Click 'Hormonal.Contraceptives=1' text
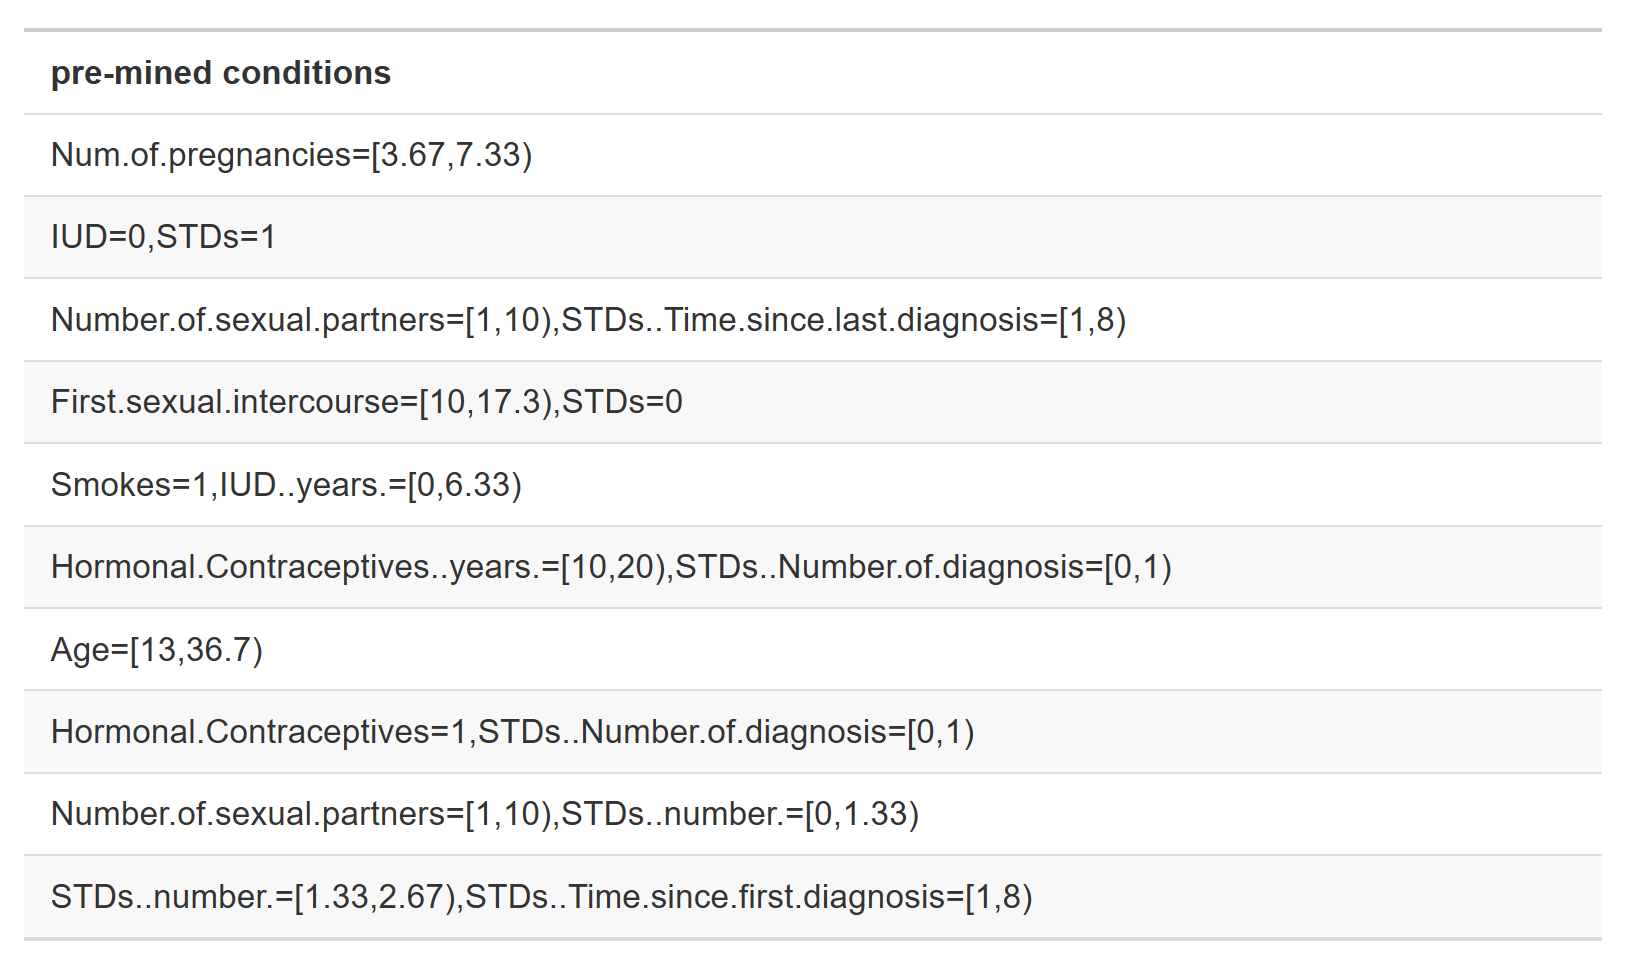This screenshot has height=961, width=1626. (x=260, y=732)
